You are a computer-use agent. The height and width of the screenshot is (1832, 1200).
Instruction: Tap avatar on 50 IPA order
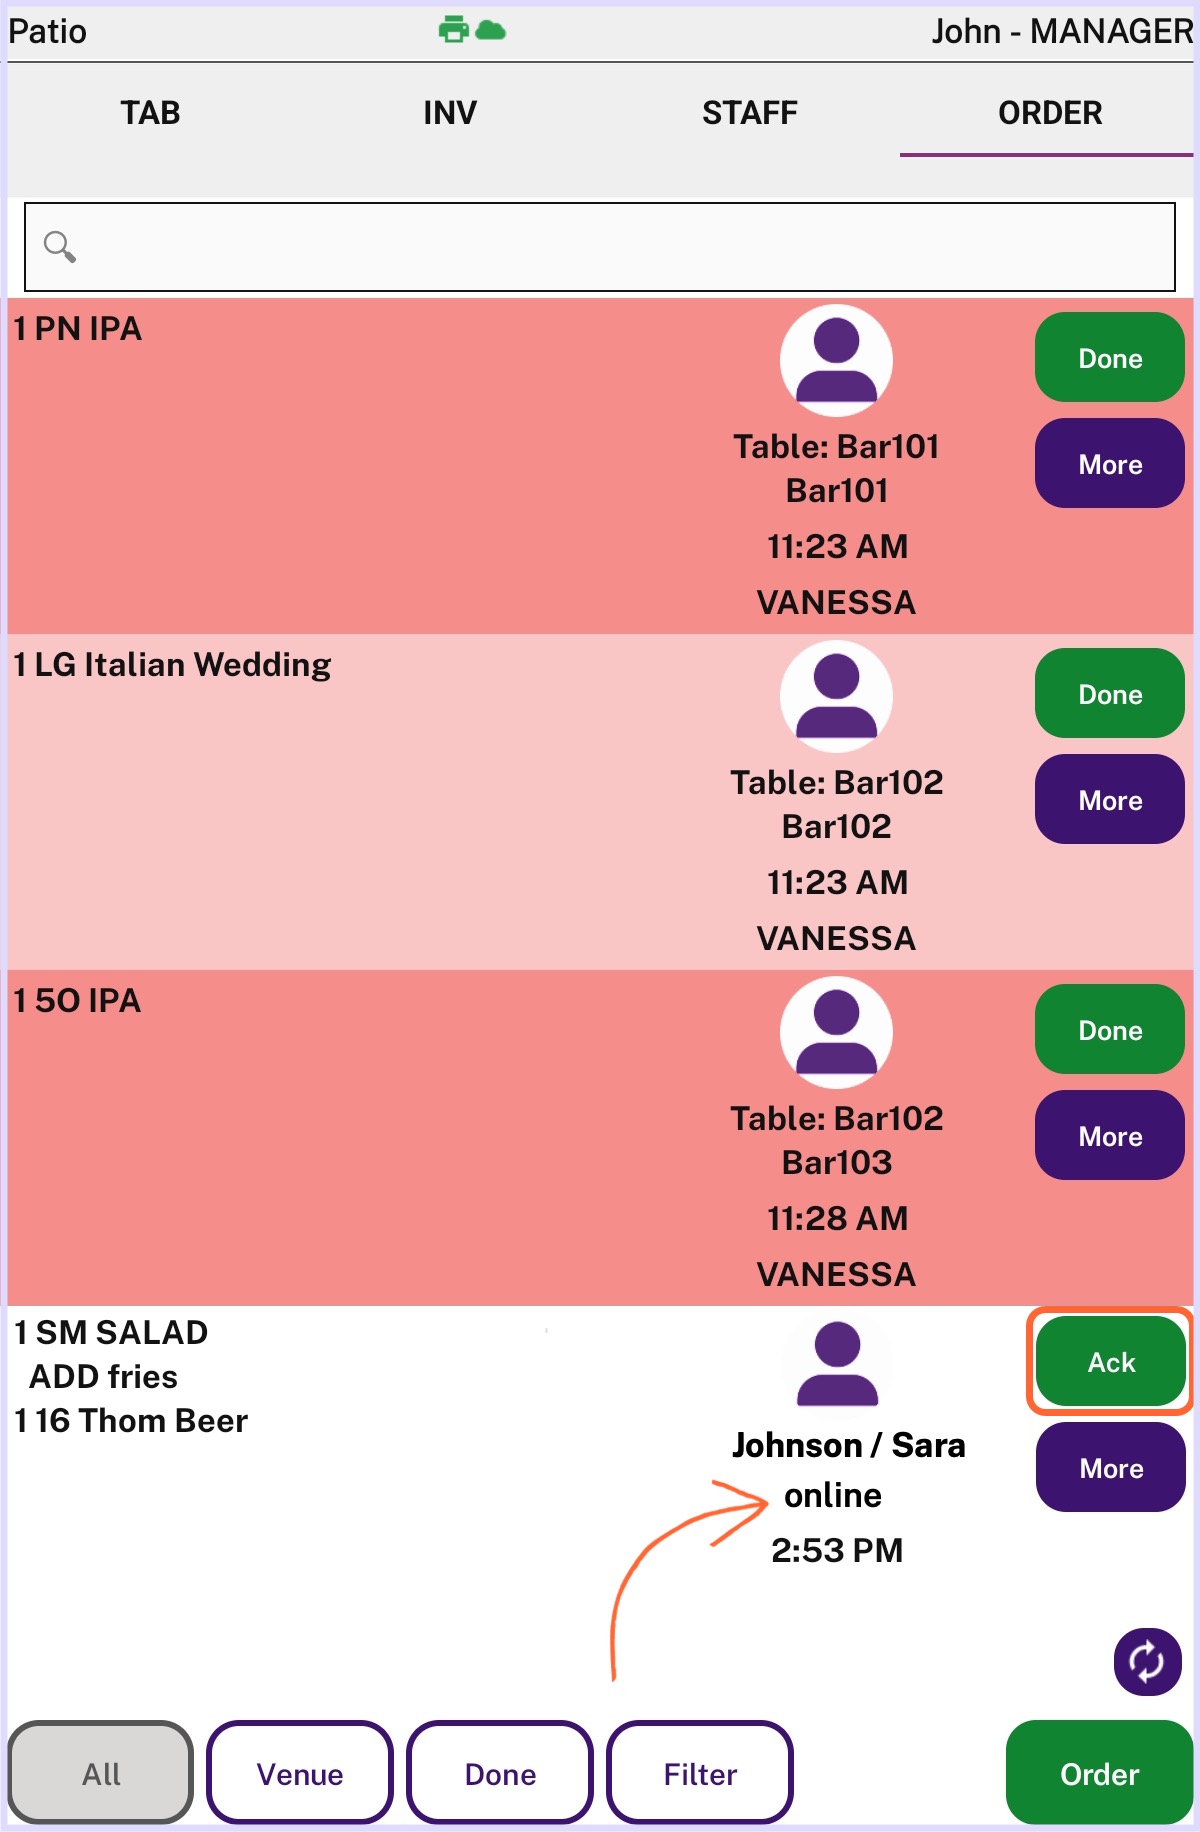pyautogui.click(x=836, y=1032)
